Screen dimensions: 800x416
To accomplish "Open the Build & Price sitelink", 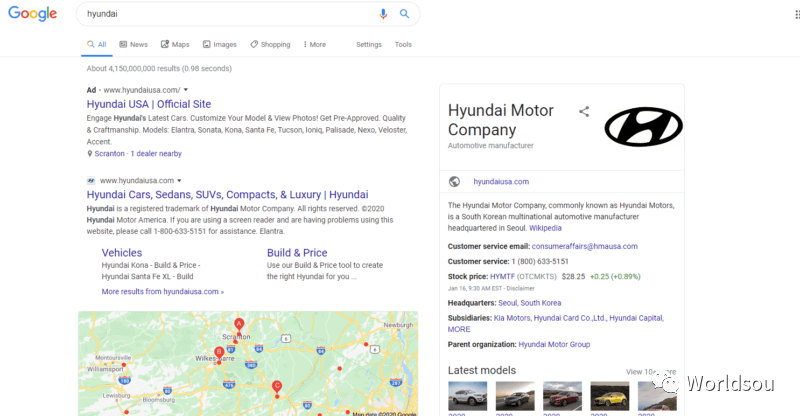I will [297, 253].
